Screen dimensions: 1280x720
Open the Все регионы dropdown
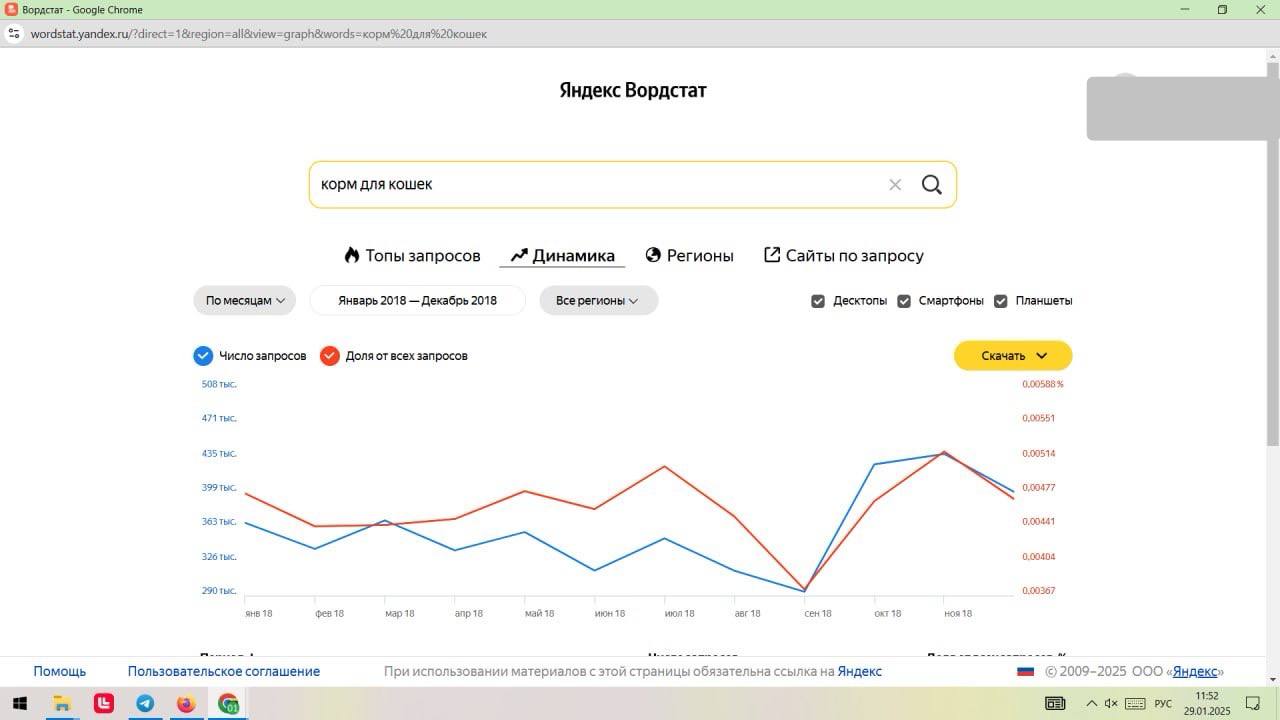598,301
